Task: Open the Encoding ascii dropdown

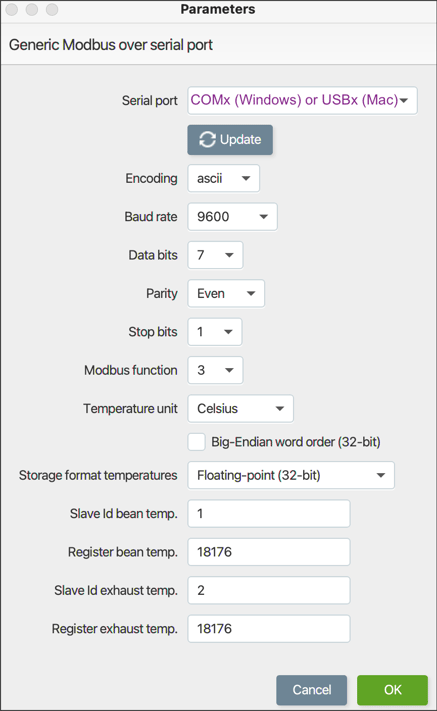Action: click(x=223, y=178)
